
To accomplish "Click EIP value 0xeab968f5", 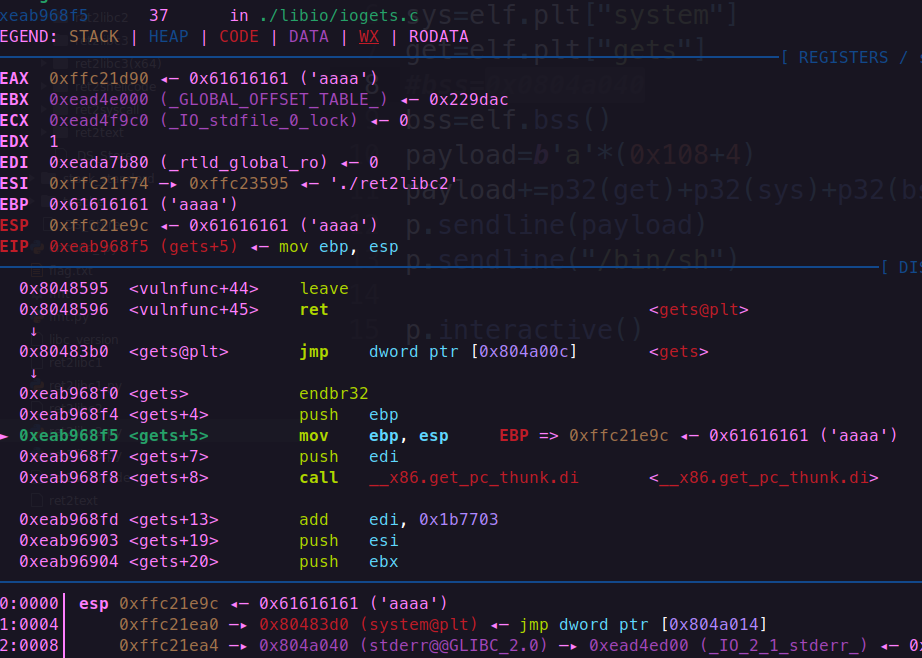I will click(x=99, y=247).
